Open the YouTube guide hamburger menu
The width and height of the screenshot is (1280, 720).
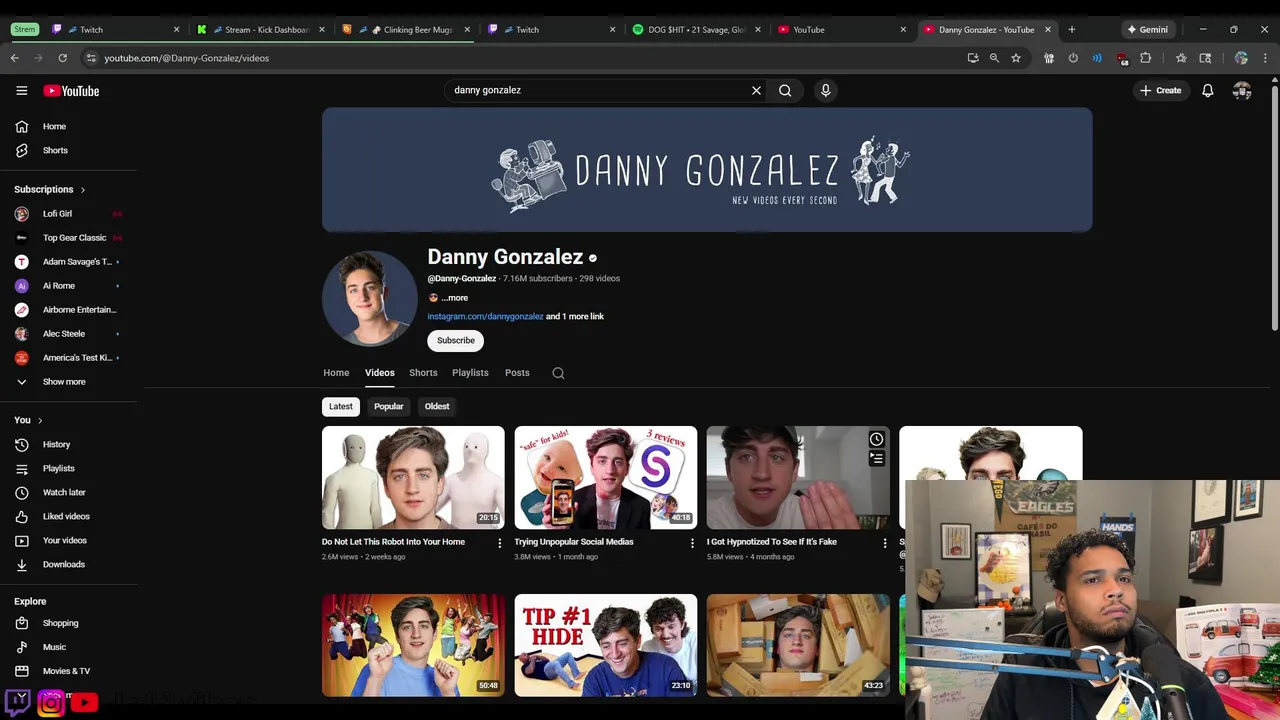point(21,90)
